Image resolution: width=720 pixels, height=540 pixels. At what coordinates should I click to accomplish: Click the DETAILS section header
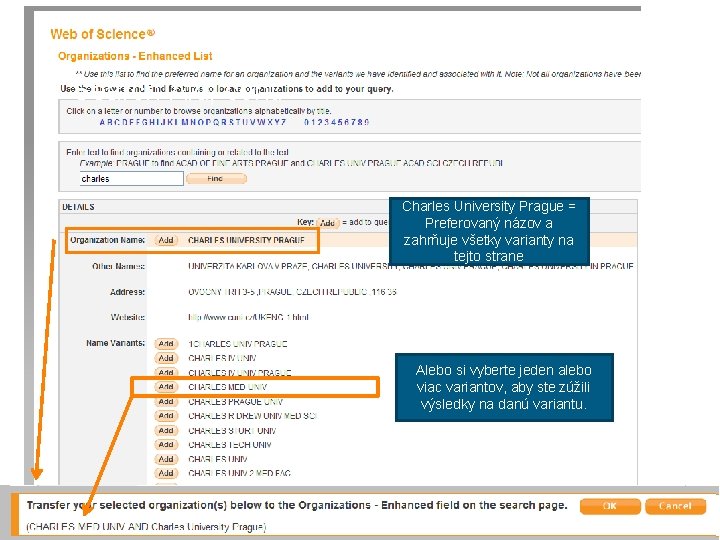tap(78, 207)
